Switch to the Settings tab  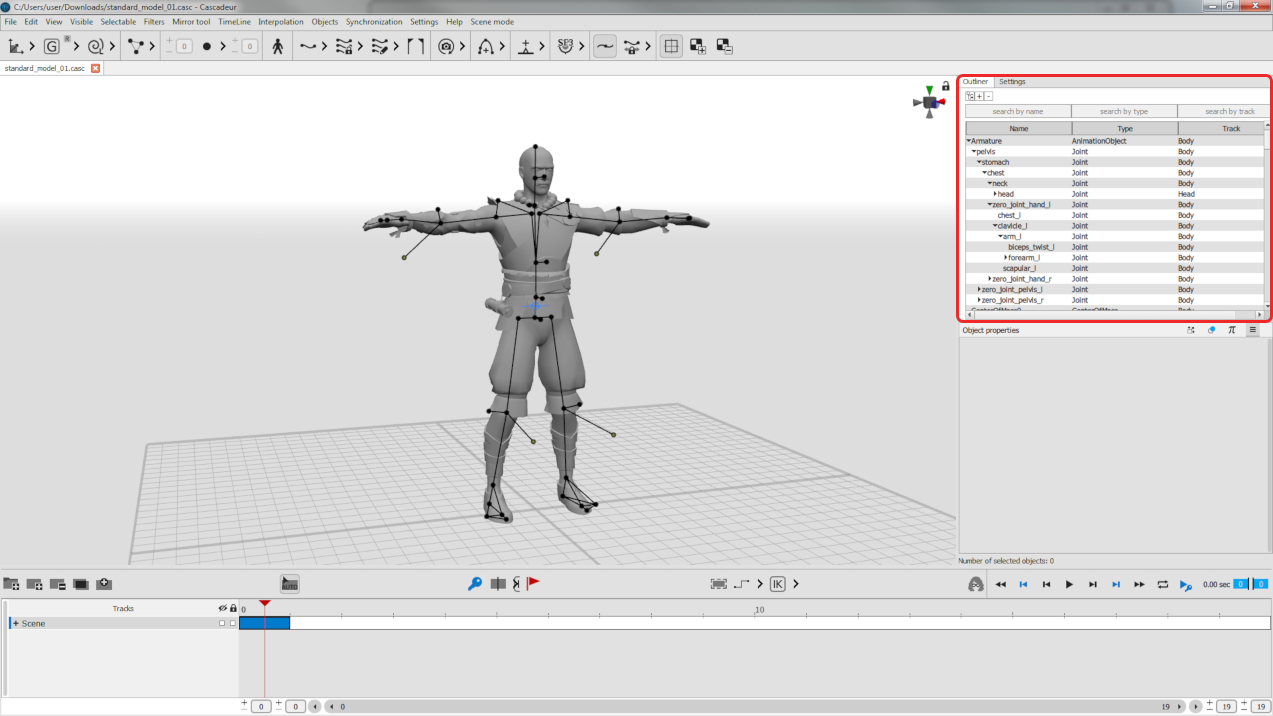pyautogui.click(x=1012, y=82)
